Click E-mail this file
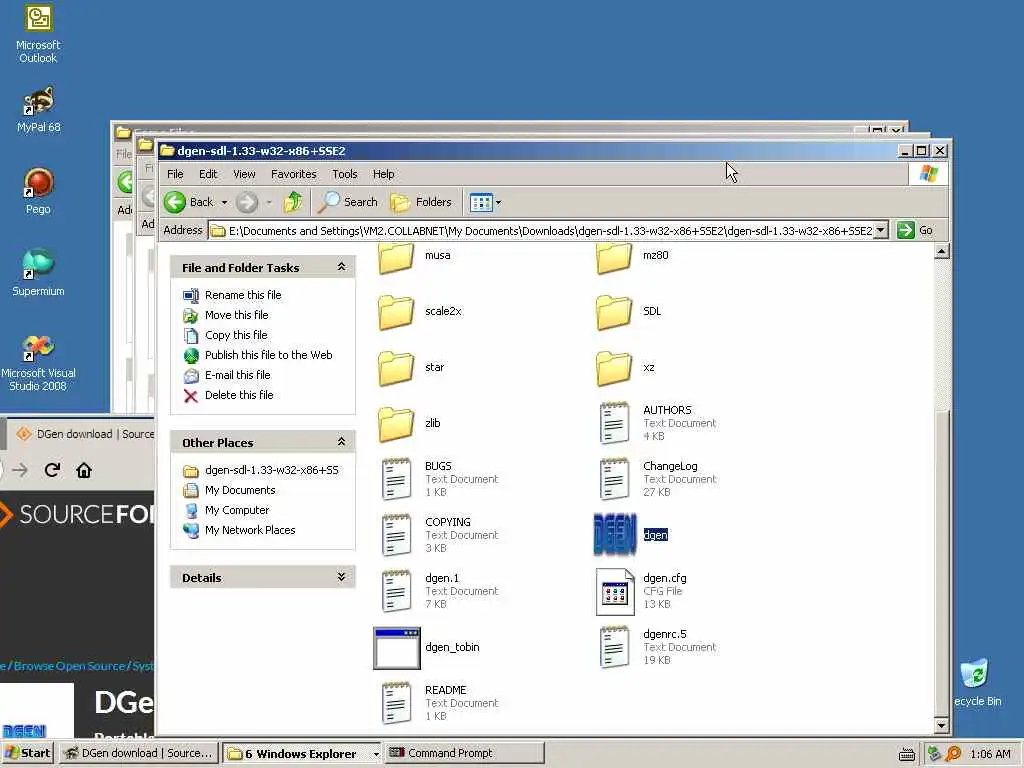 coord(237,375)
